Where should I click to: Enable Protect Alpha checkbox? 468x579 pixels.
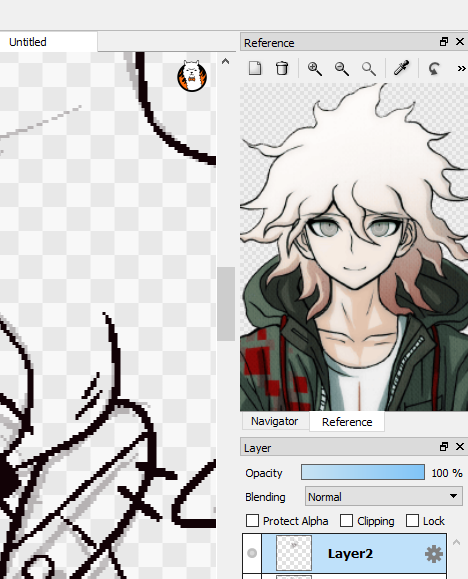[252, 521]
